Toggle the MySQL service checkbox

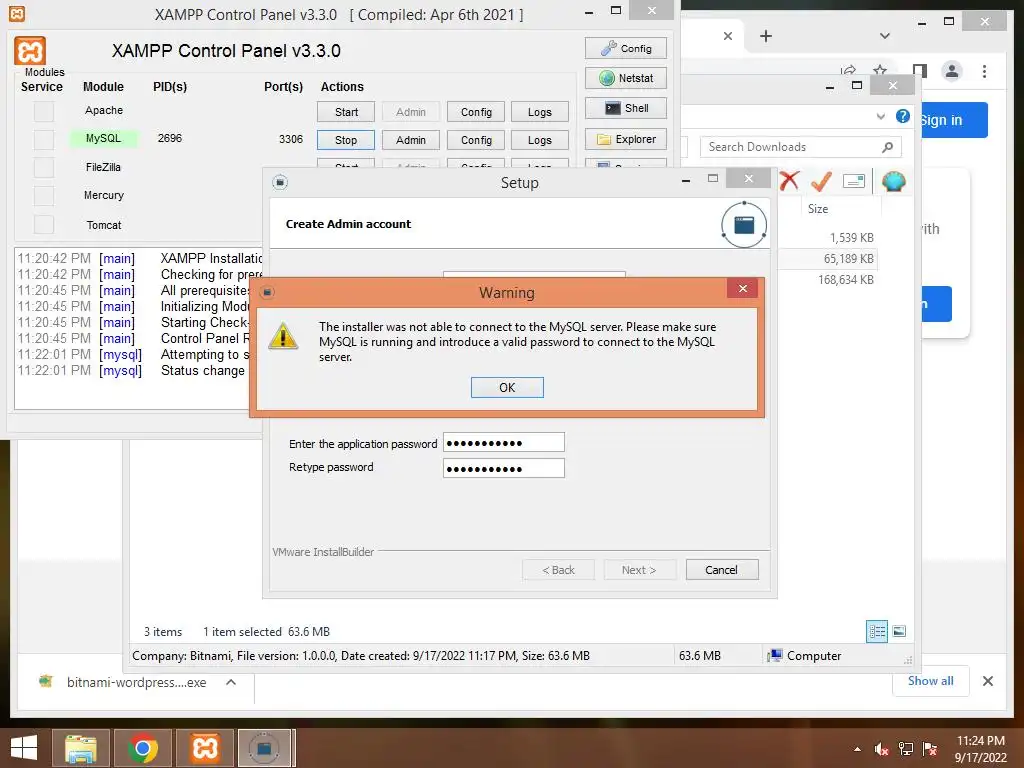pos(44,139)
